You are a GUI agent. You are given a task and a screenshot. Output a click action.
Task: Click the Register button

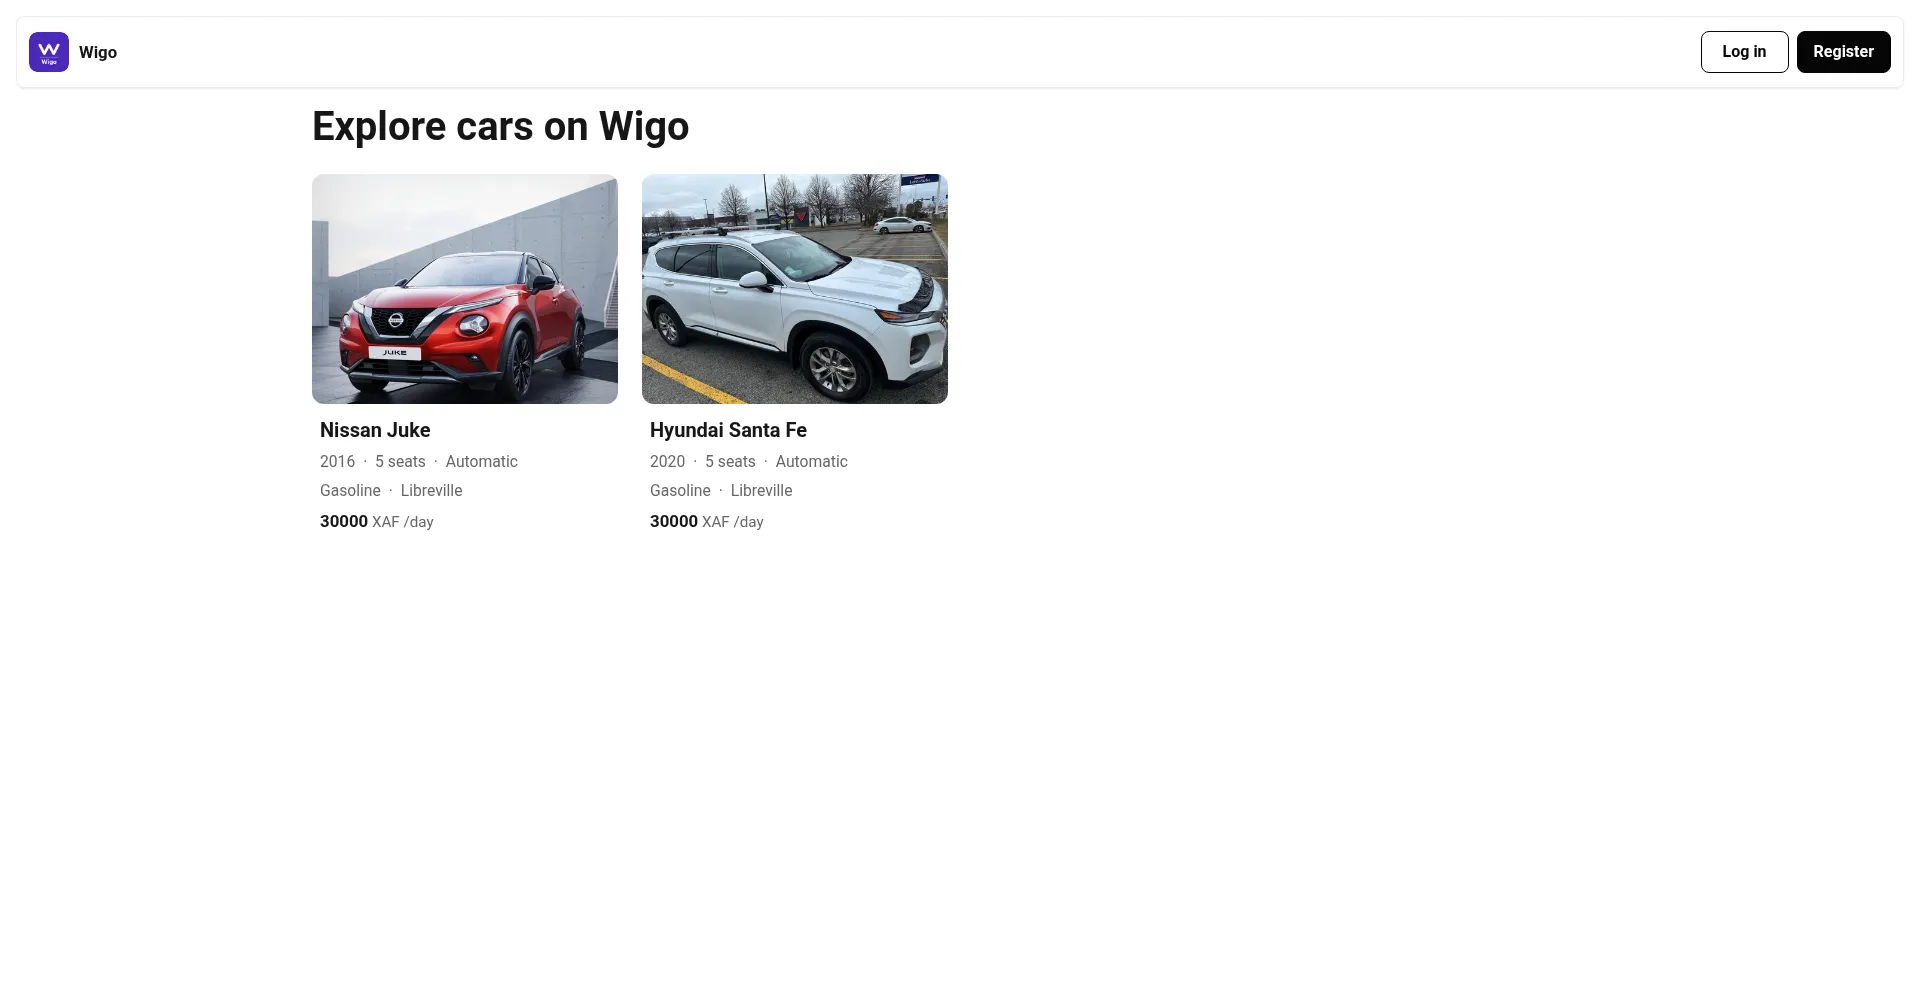click(1843, 52)
